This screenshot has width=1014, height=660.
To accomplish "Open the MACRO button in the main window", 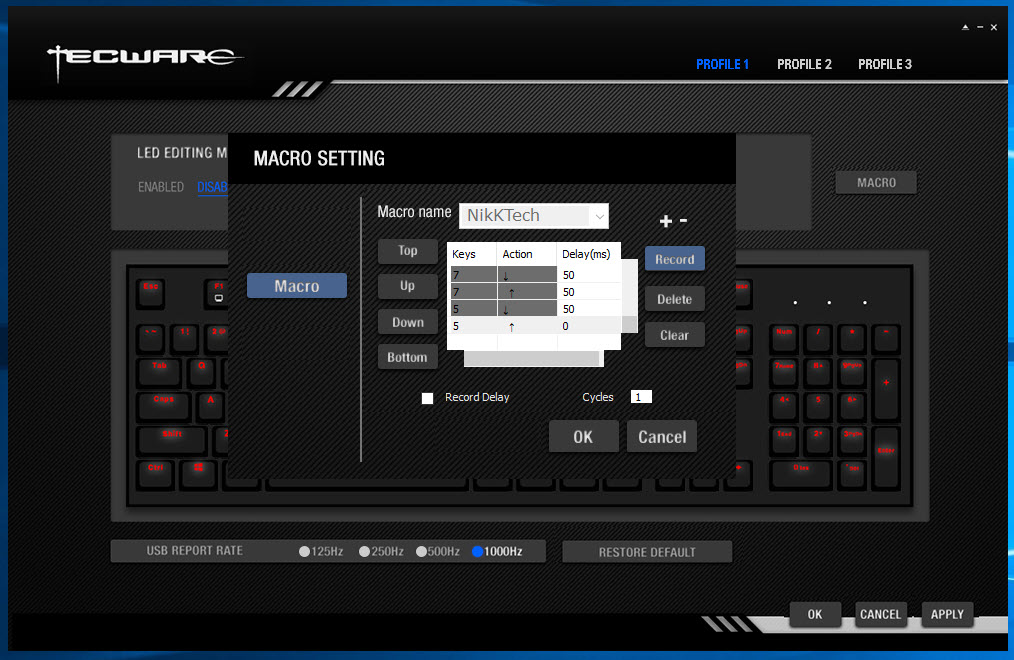I will point(876,182).
